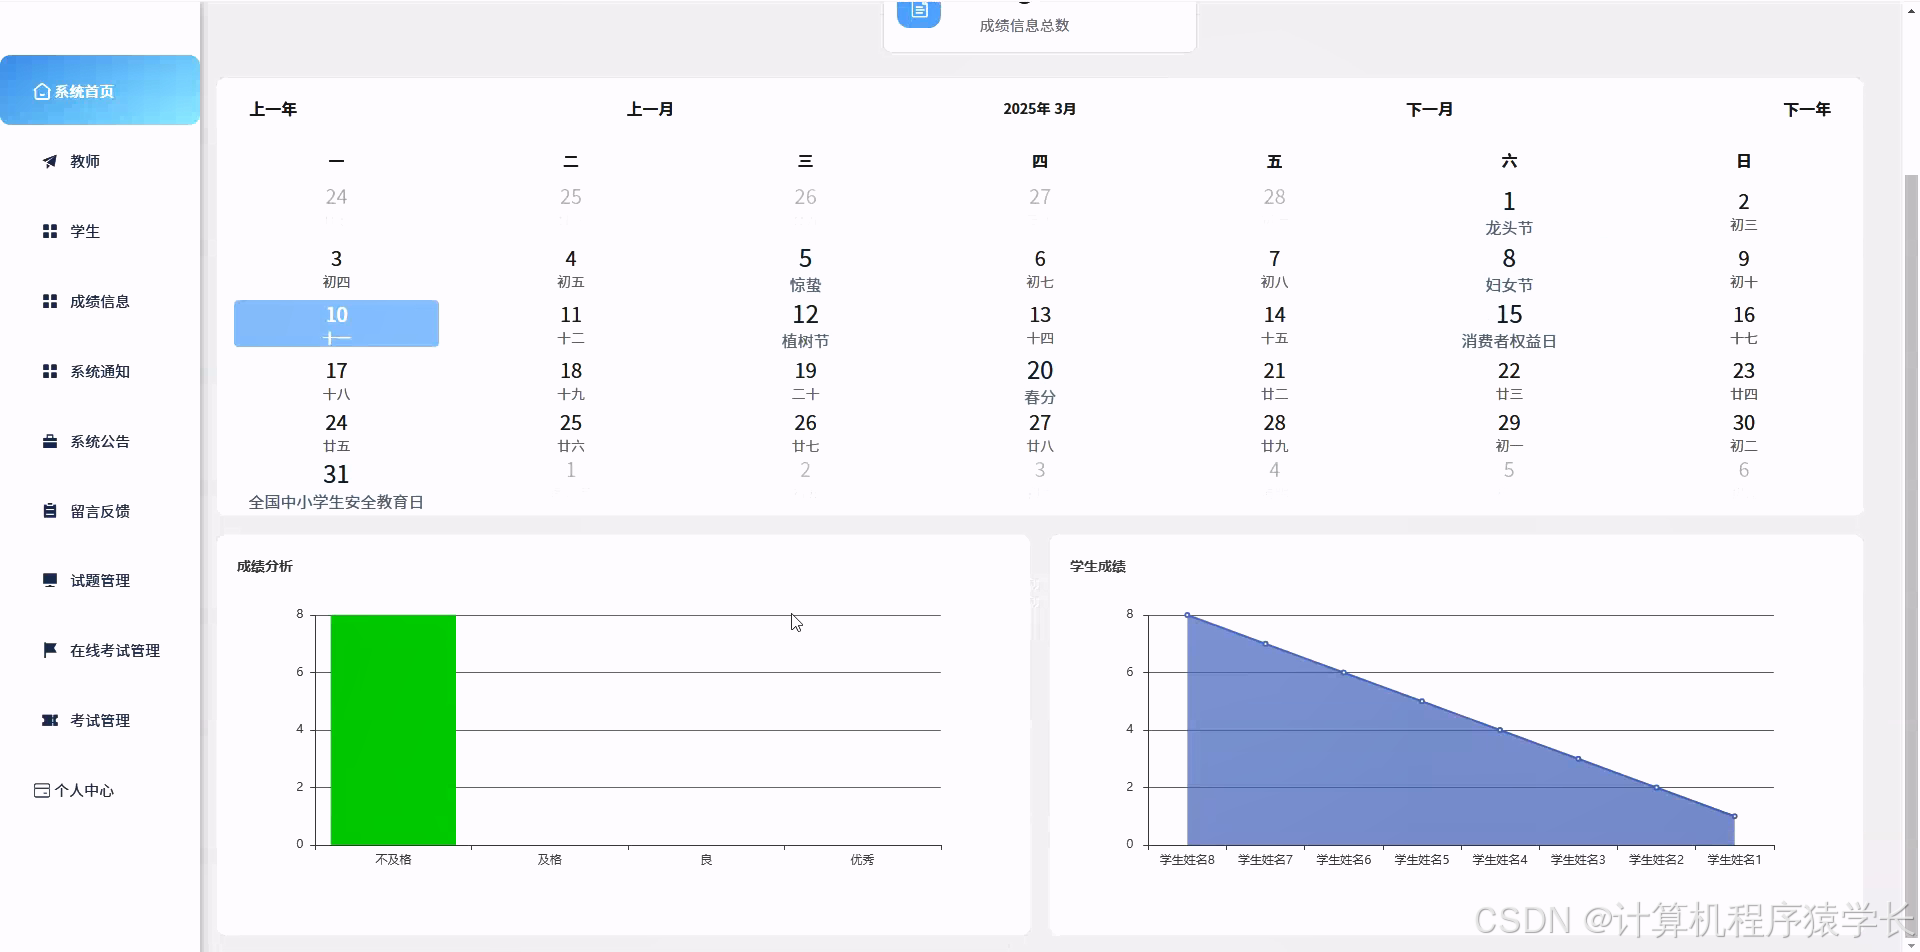The width and height of the screenshot is (1920, 952).
Task: Click 下一年 to advance a year
Action: click(1806, 109)
